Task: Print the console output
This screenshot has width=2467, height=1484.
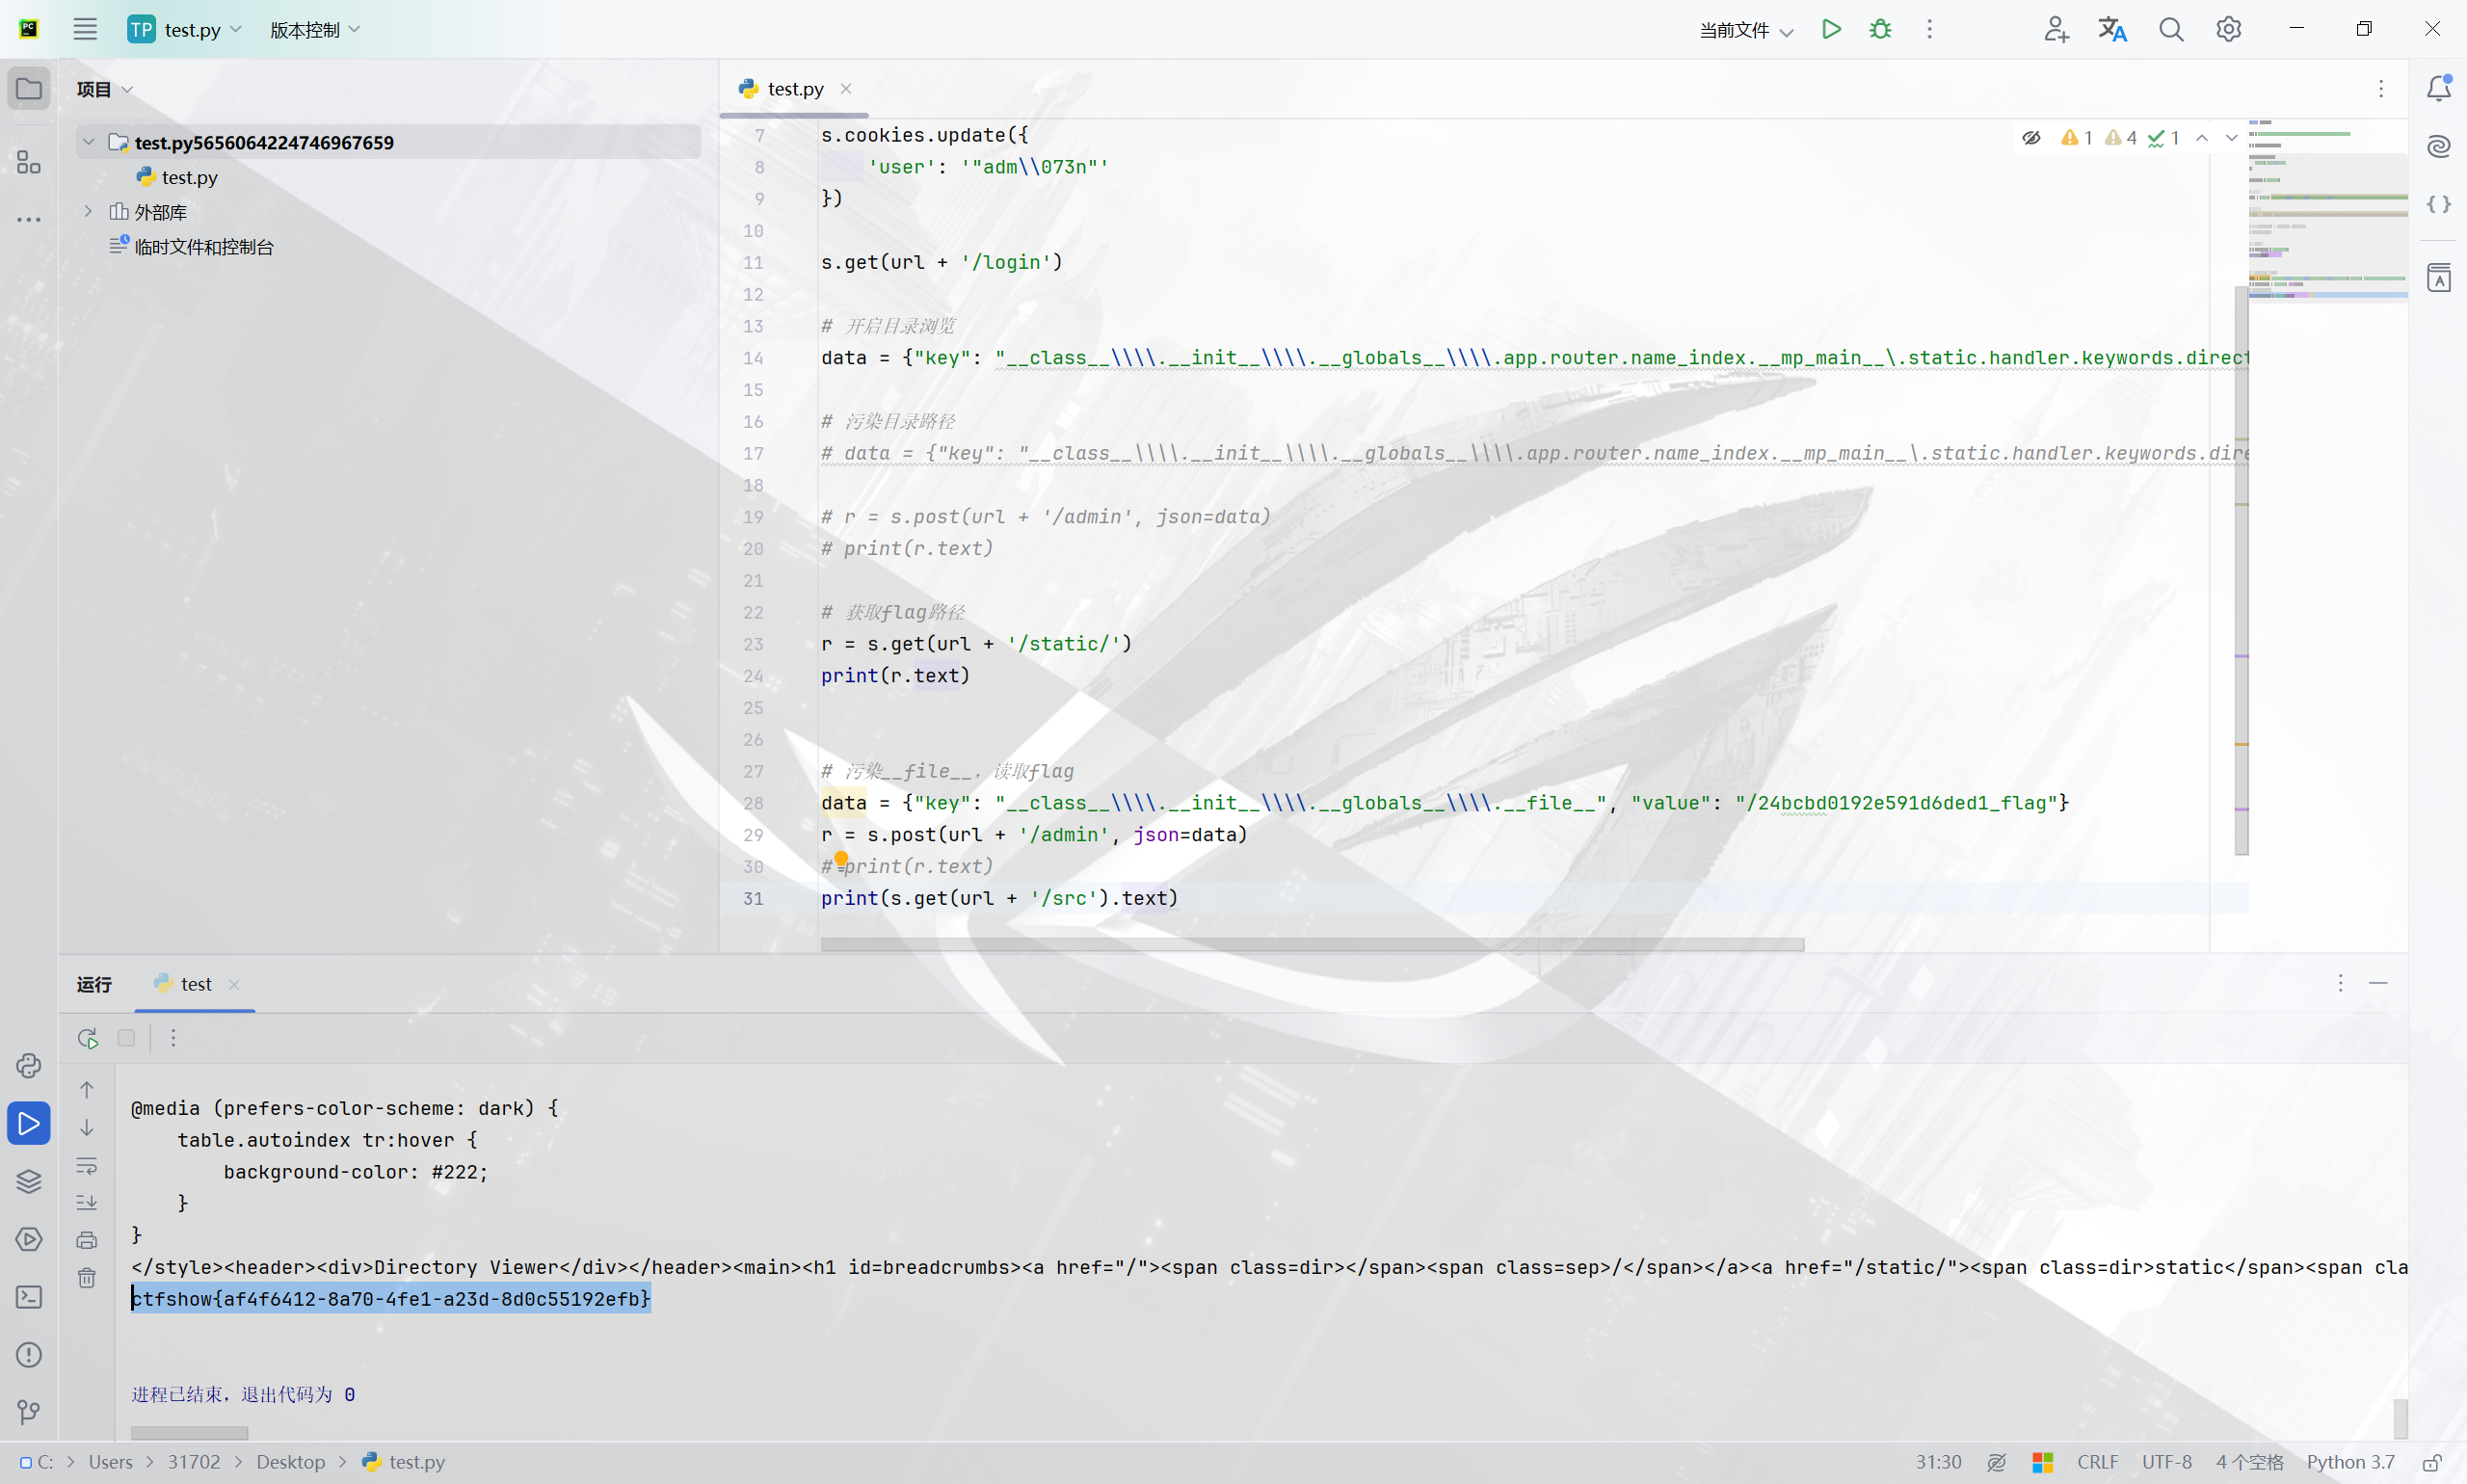Action: 87,1240
